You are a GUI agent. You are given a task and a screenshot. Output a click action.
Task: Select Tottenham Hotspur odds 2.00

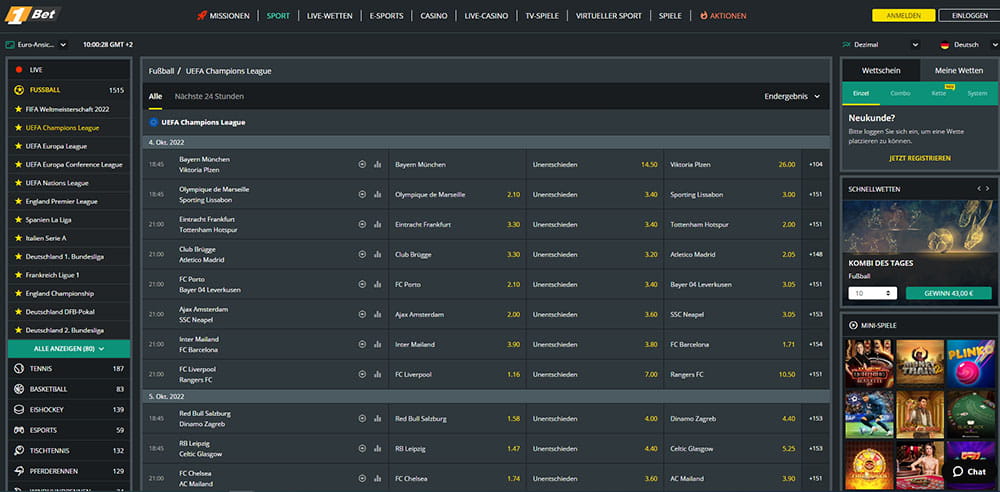point(788,225)
